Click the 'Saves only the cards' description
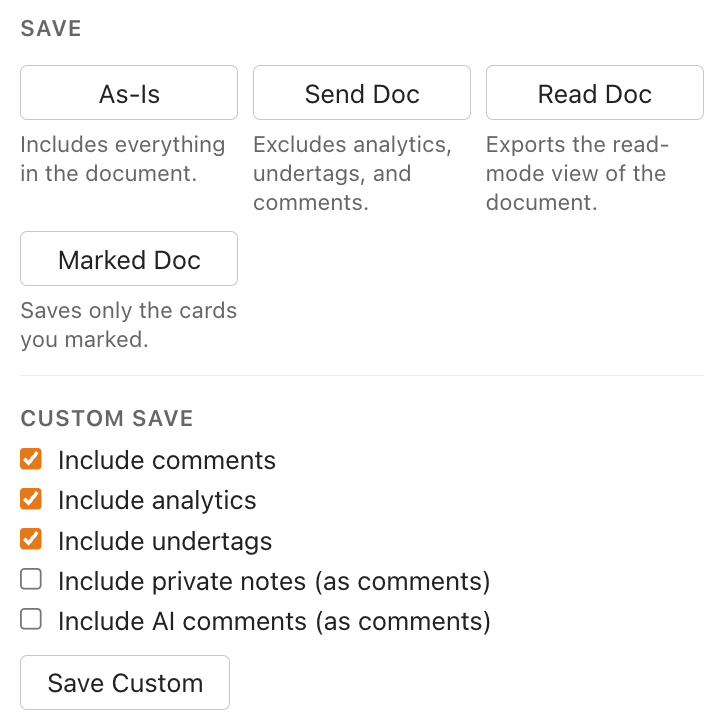This screenshot has height=728, width=726. (x=129, y=325)
